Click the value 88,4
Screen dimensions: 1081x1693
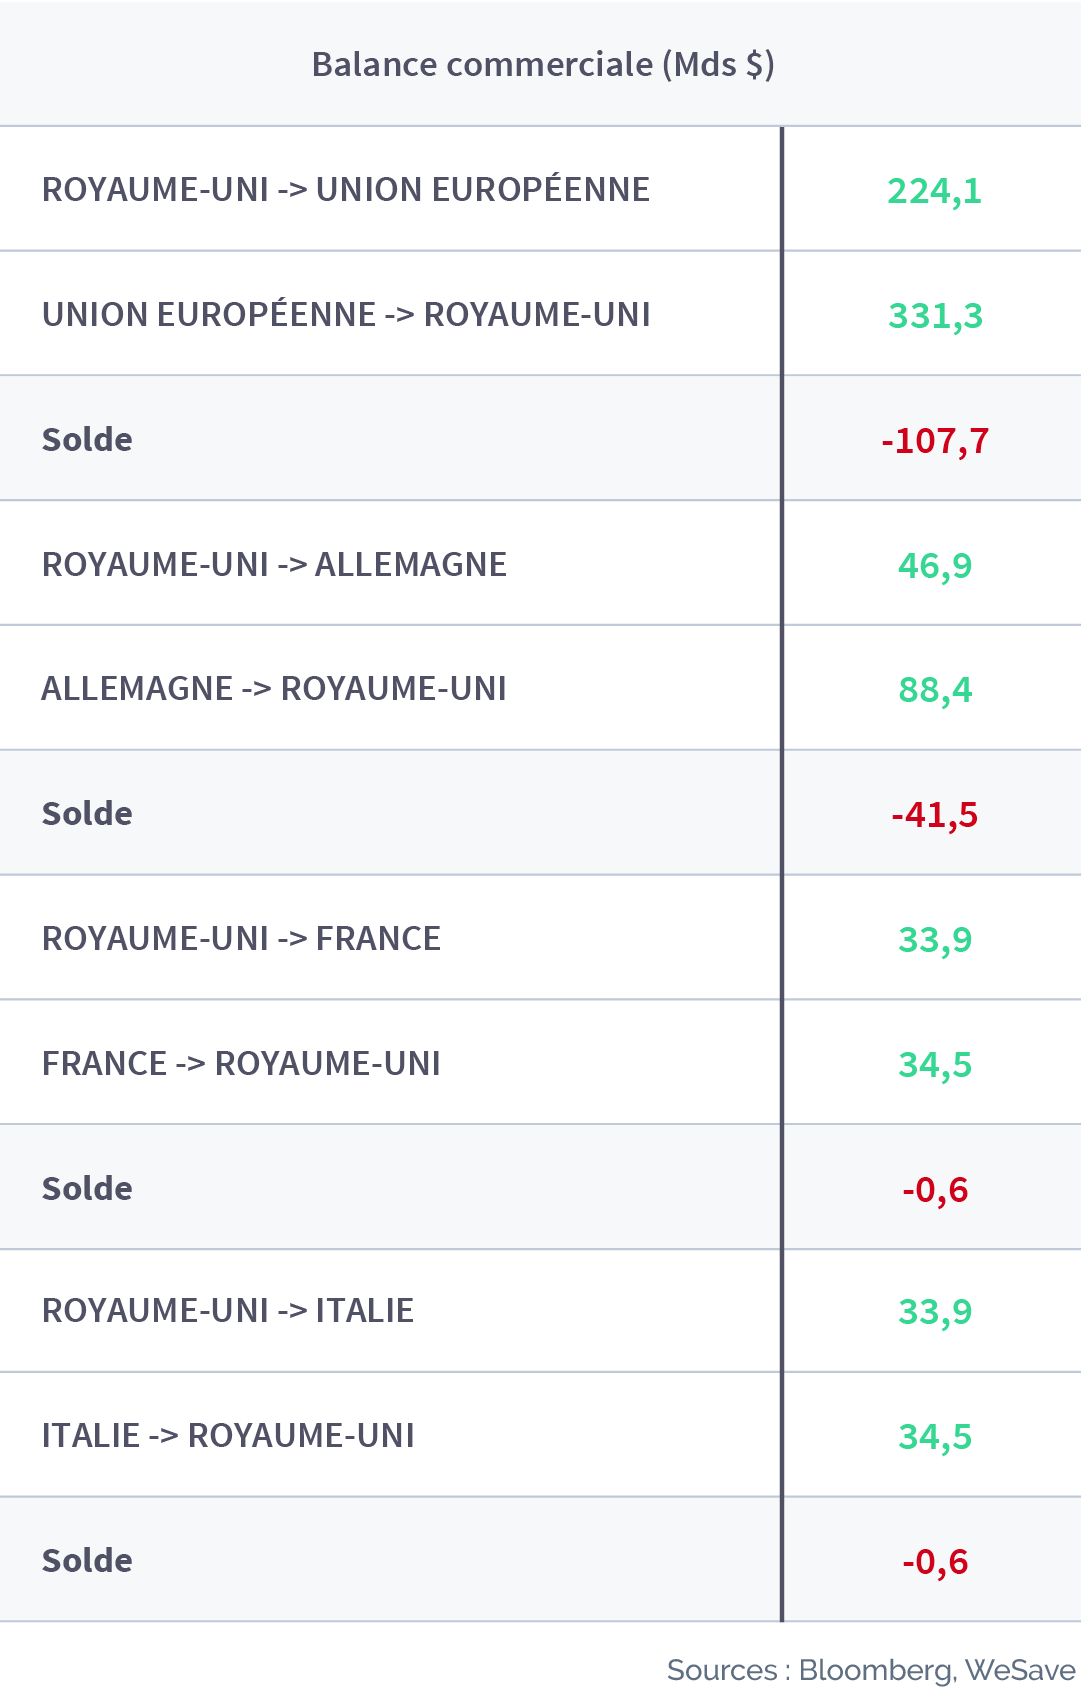935,689
